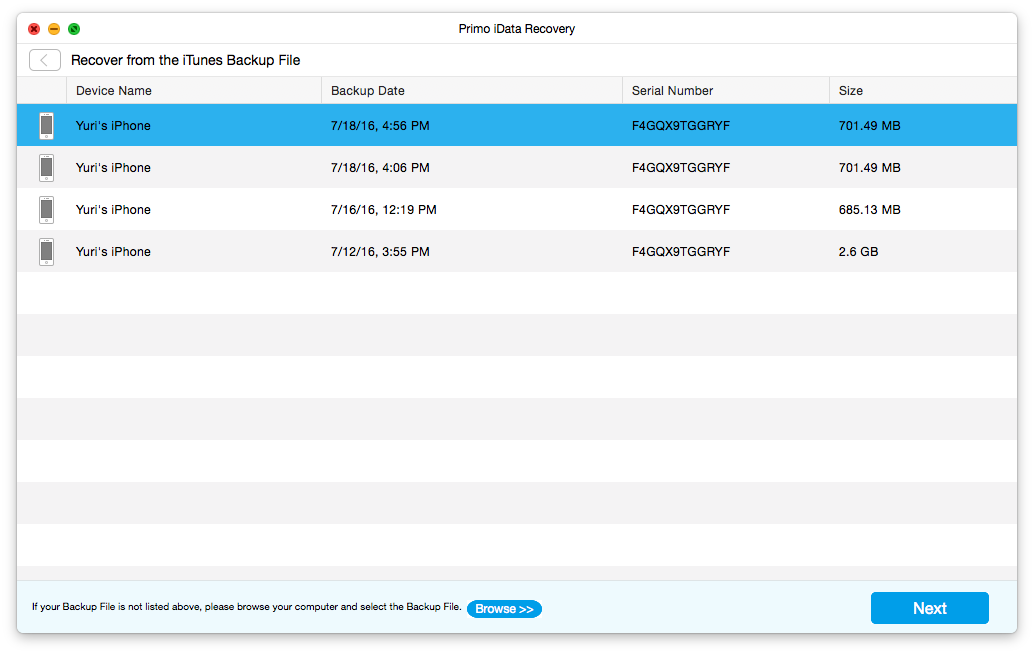This screenshot has height=654, width=1034.
Task: Go back with the arrow button
Action: (45, 60)
